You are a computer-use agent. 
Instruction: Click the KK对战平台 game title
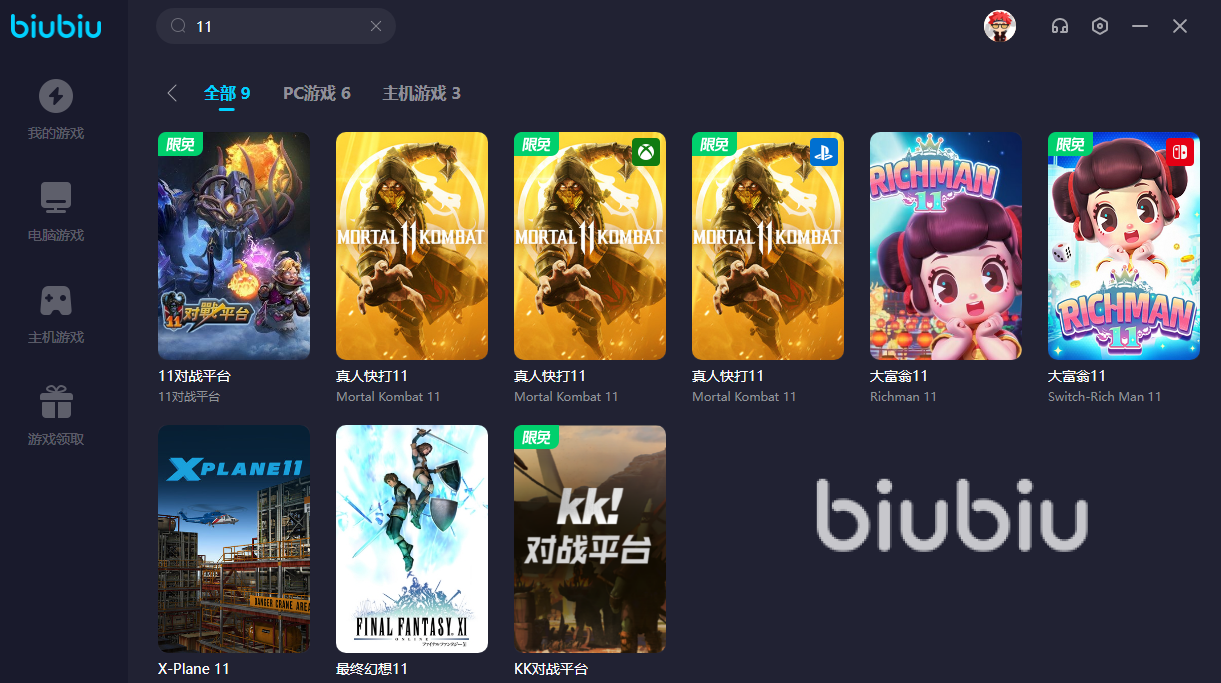point(551,669)
